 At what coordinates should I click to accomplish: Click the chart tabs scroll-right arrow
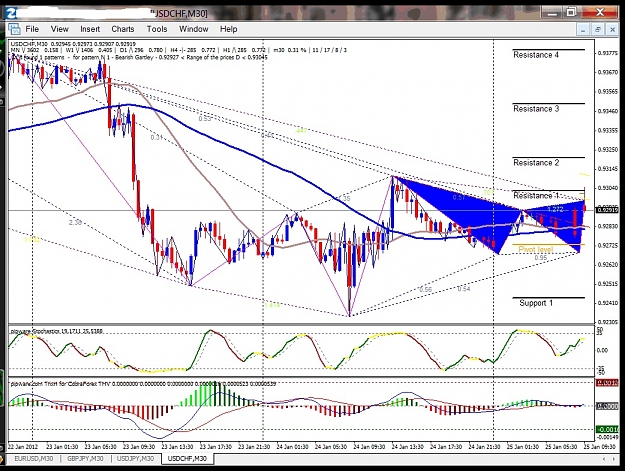pos(614,459)
